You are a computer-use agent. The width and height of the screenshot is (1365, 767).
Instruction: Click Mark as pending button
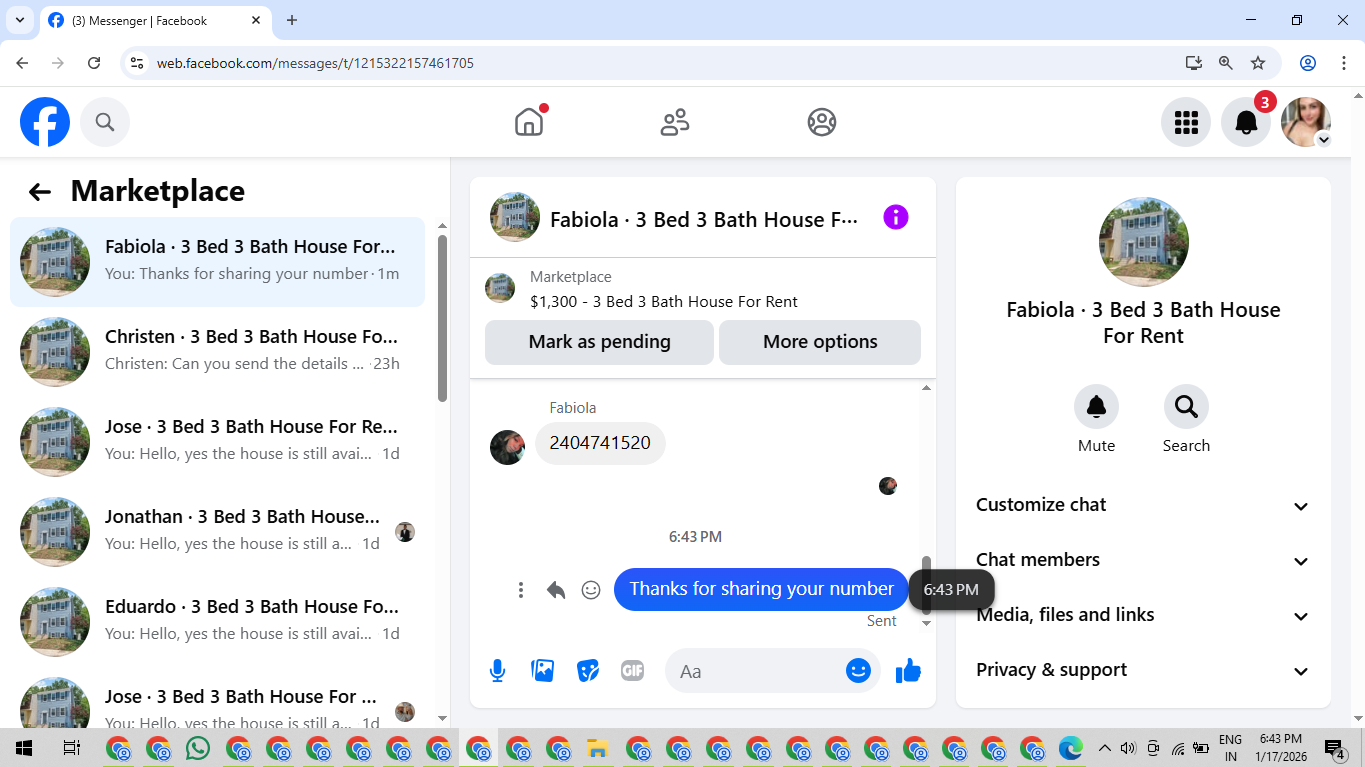point(599,342)
